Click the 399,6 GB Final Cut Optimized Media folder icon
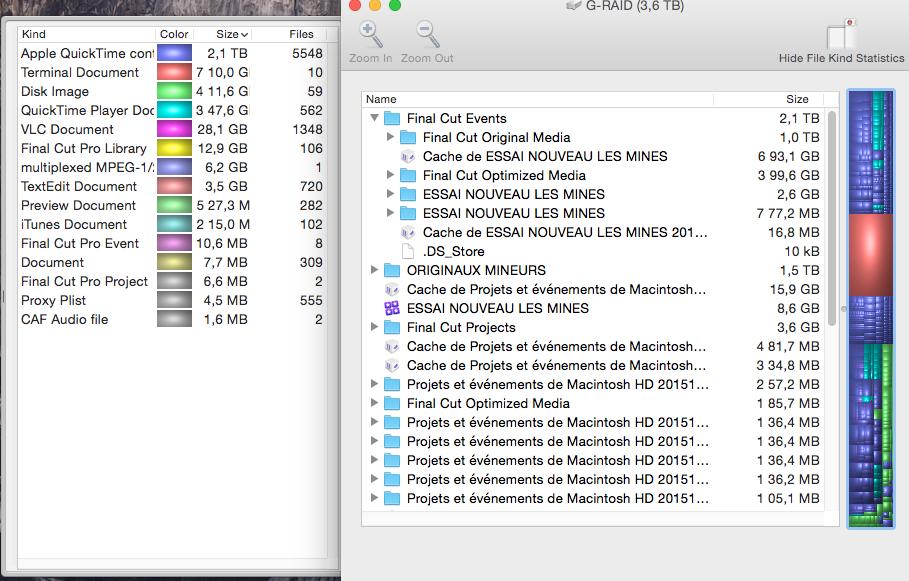 click(409, 176)
